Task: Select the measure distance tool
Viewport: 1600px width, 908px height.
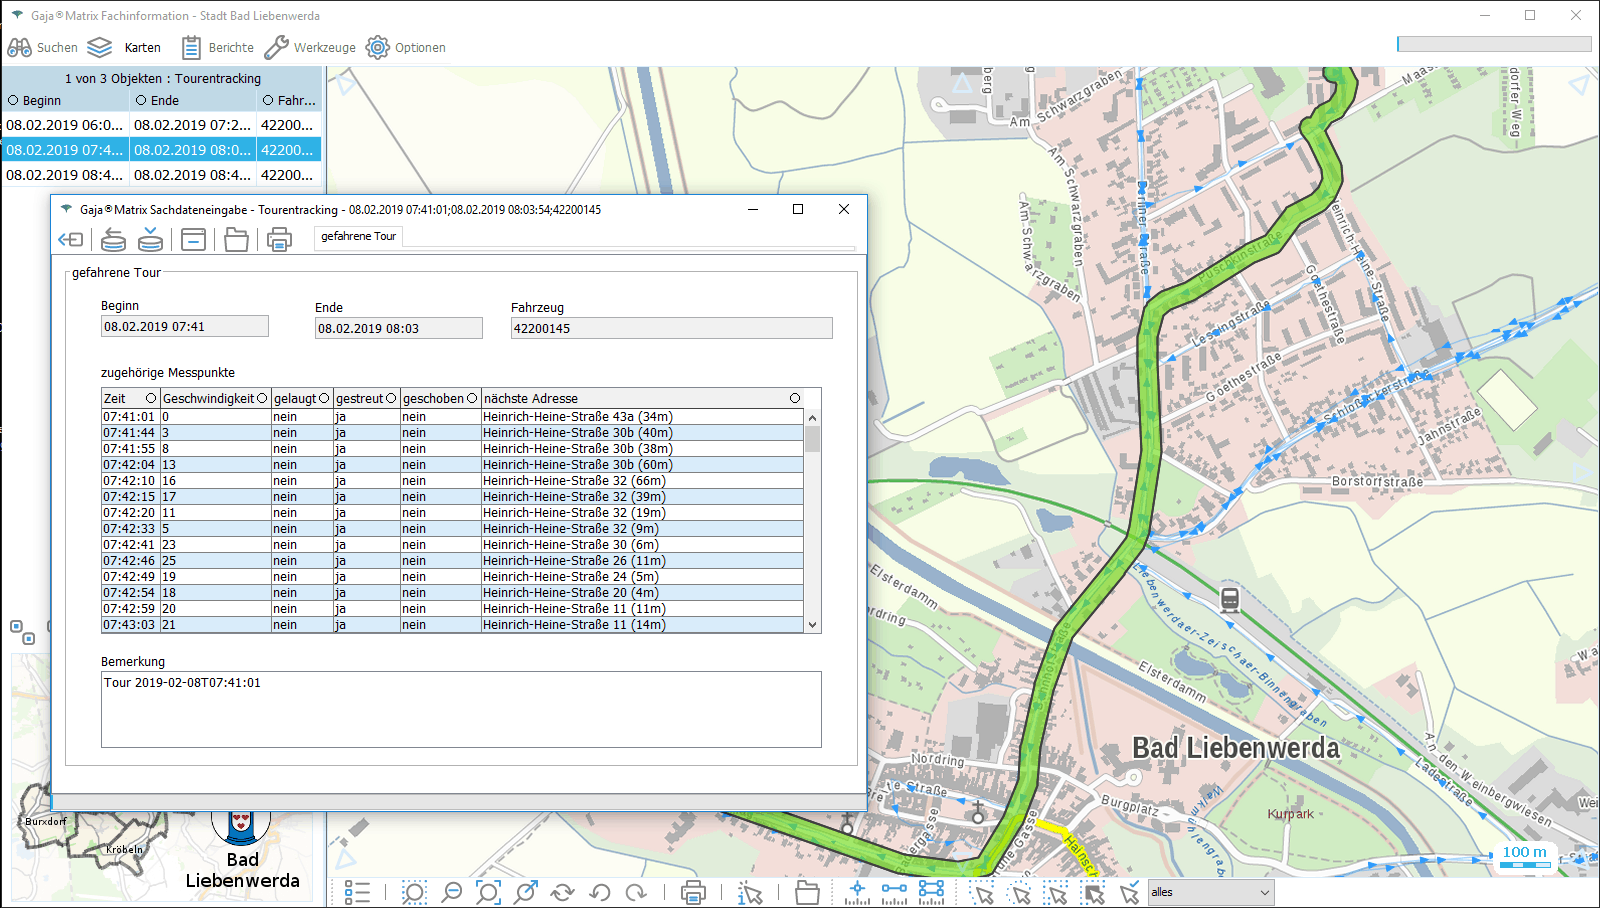Action: (x=894, y=892)
